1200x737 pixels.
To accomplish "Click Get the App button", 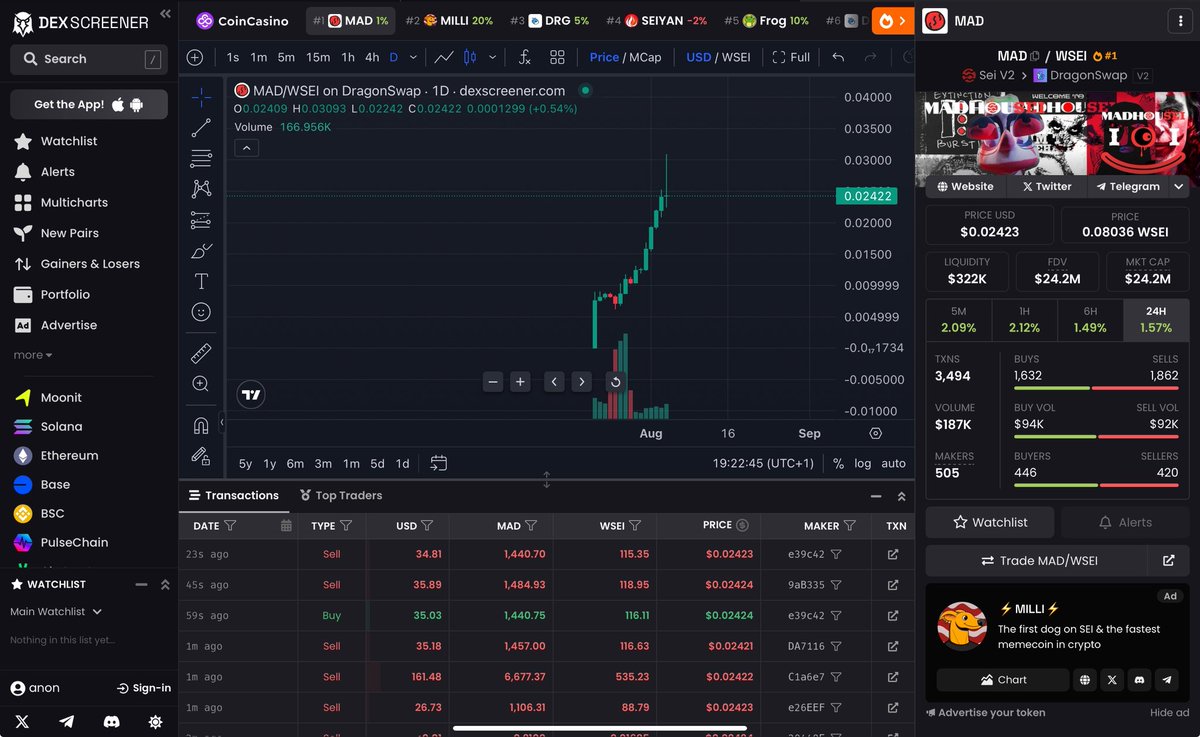I will click(x=89, y=104).
